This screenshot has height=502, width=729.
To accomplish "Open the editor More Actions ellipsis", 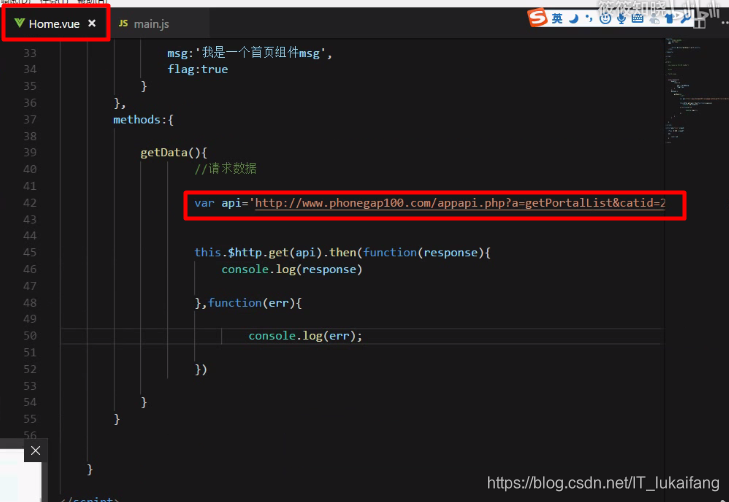I will click(724, 22).
